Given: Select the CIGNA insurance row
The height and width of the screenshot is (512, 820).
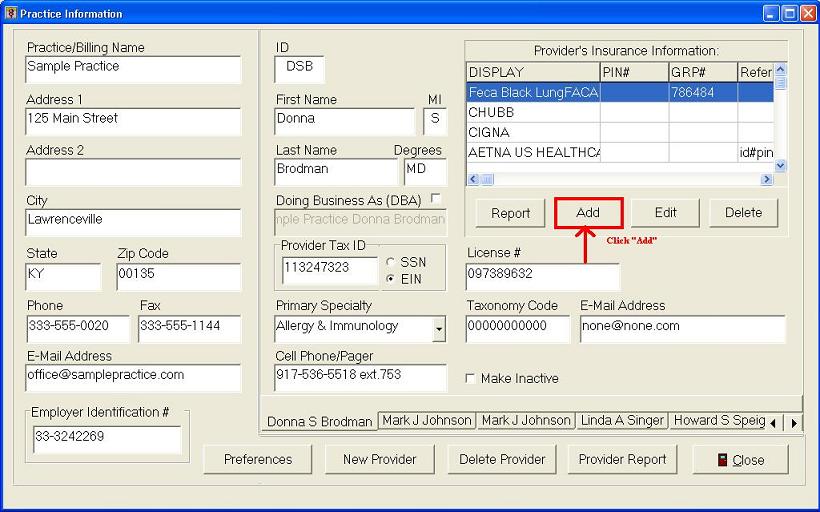Looking at the screenshot, I should tap(532, 132).
